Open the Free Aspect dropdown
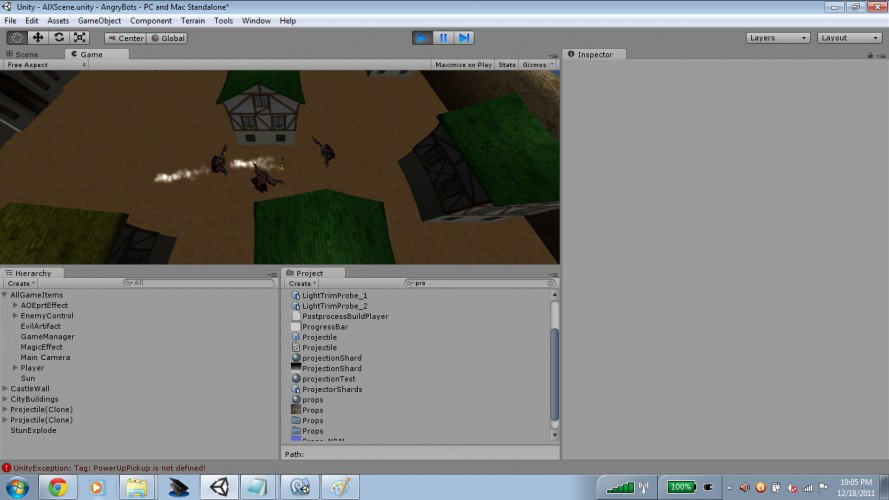Screen dimensions: 889x500 45,65
